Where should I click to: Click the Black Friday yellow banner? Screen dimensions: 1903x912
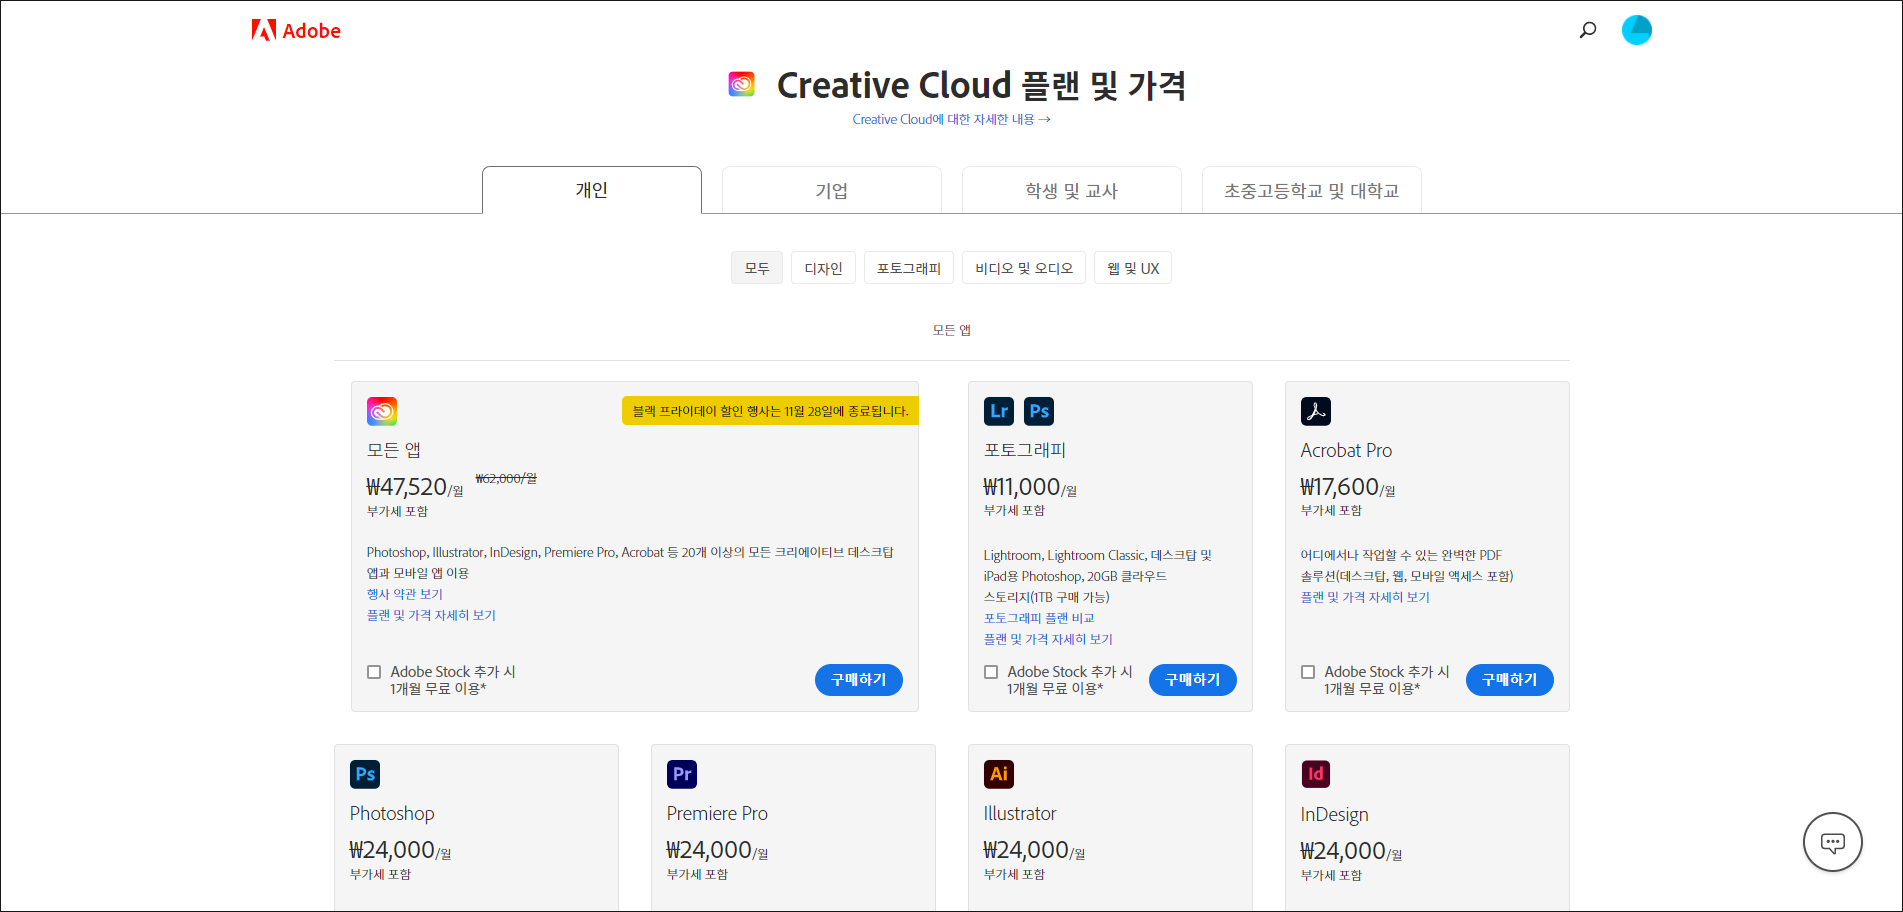click(770, 411)
